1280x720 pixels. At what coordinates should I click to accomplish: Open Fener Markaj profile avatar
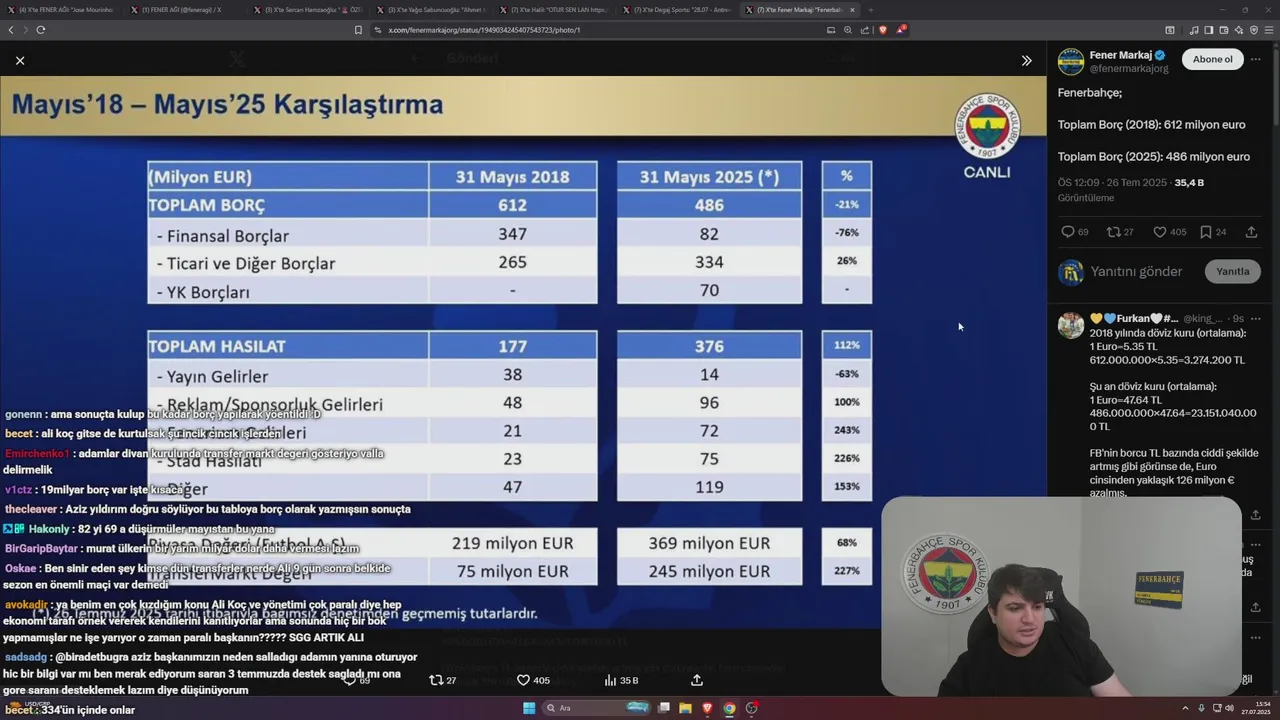[1071, 61]
